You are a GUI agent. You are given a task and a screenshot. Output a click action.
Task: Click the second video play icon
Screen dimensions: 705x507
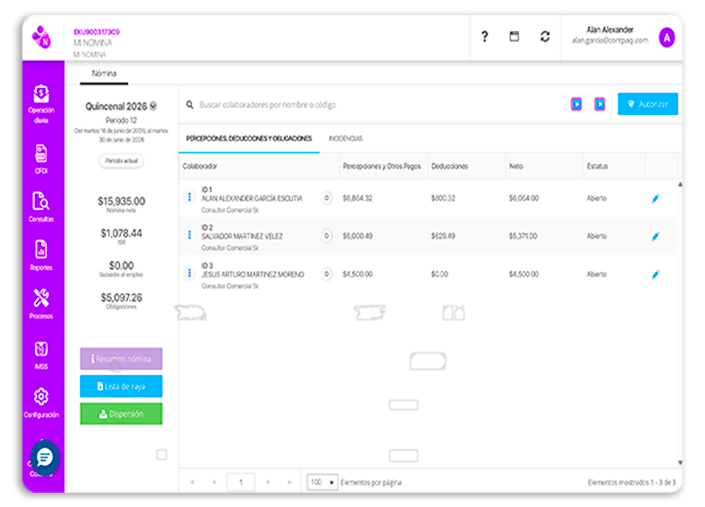pos(600,104)
